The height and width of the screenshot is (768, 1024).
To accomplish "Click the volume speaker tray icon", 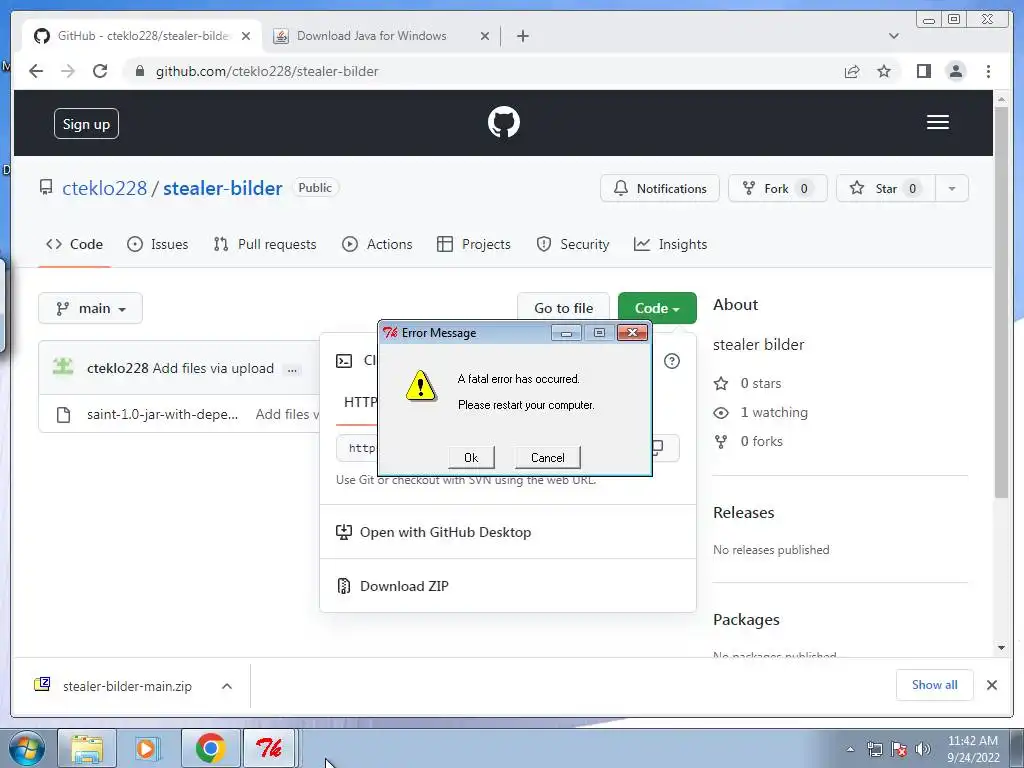I will (x=923, y=749).
